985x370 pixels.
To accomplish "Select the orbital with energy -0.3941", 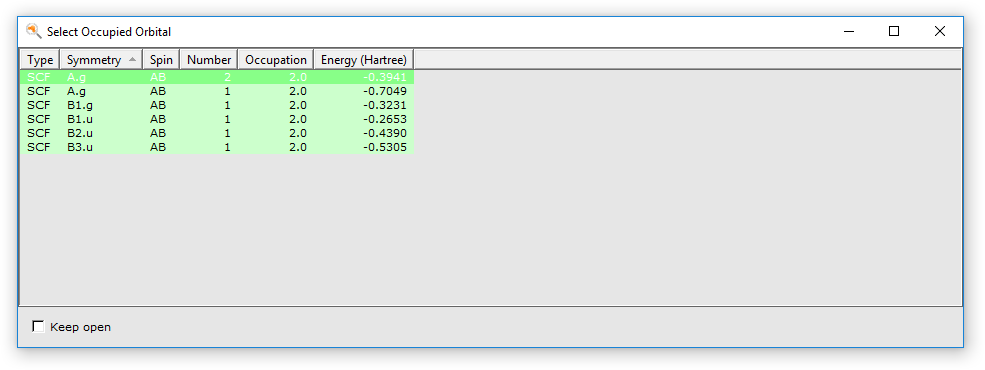I will tap(217, 77).
